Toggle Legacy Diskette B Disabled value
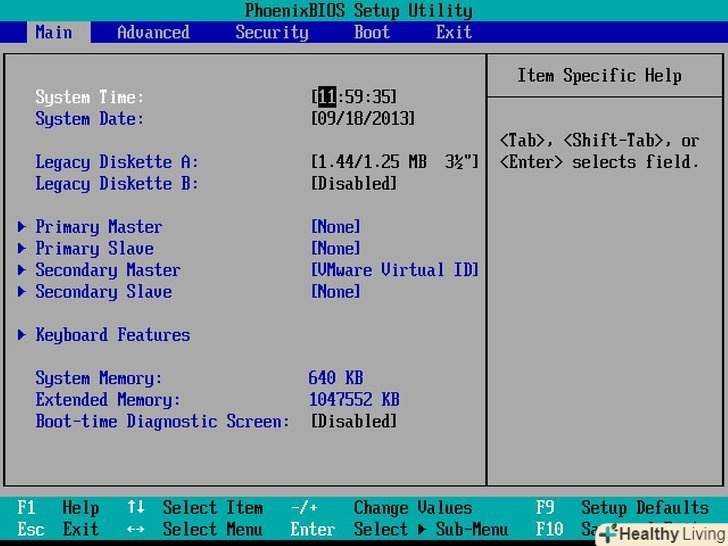Image resolution: width=728 pixels, height=546 pixels. pyautogui.click(x=354, y=183)
